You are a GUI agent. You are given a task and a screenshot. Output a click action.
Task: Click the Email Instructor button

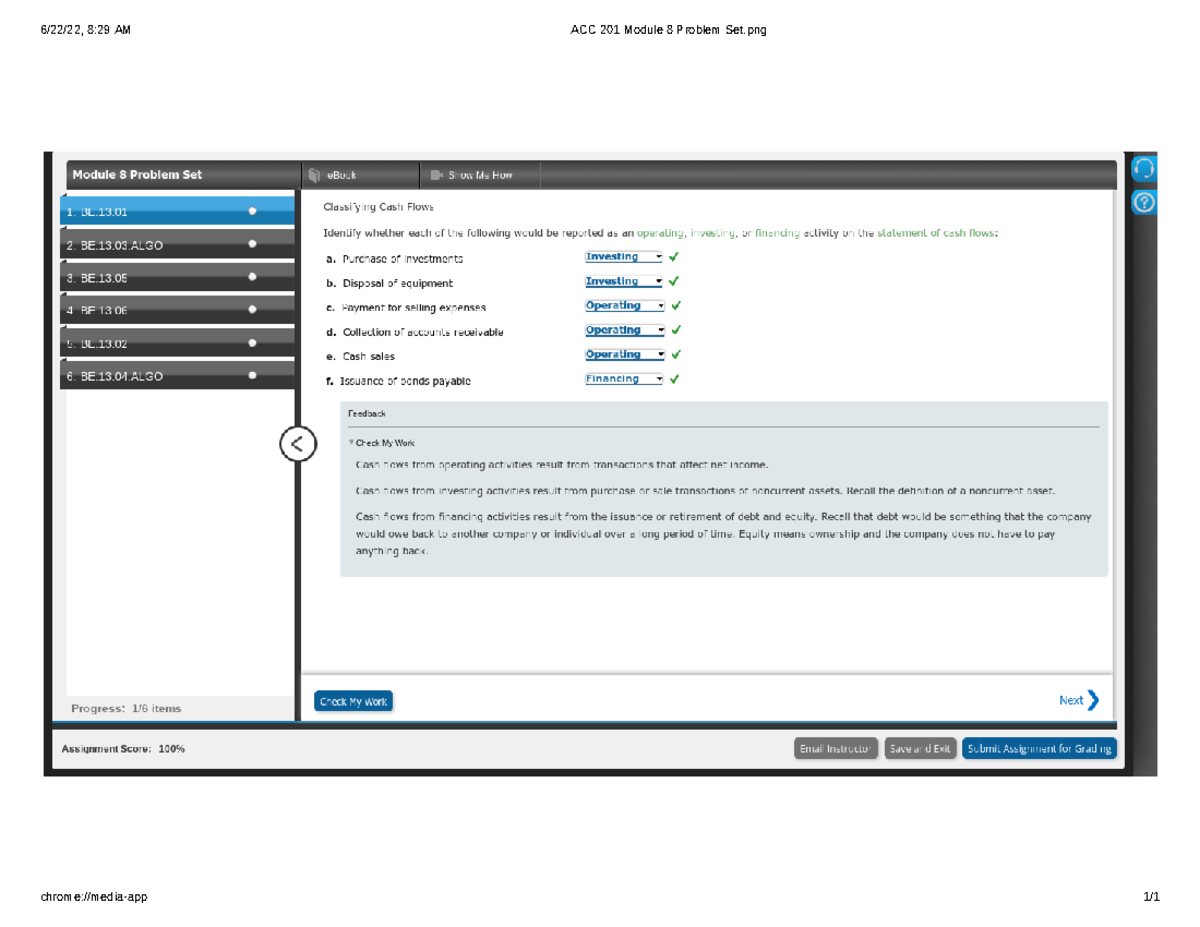pos(836,748)
